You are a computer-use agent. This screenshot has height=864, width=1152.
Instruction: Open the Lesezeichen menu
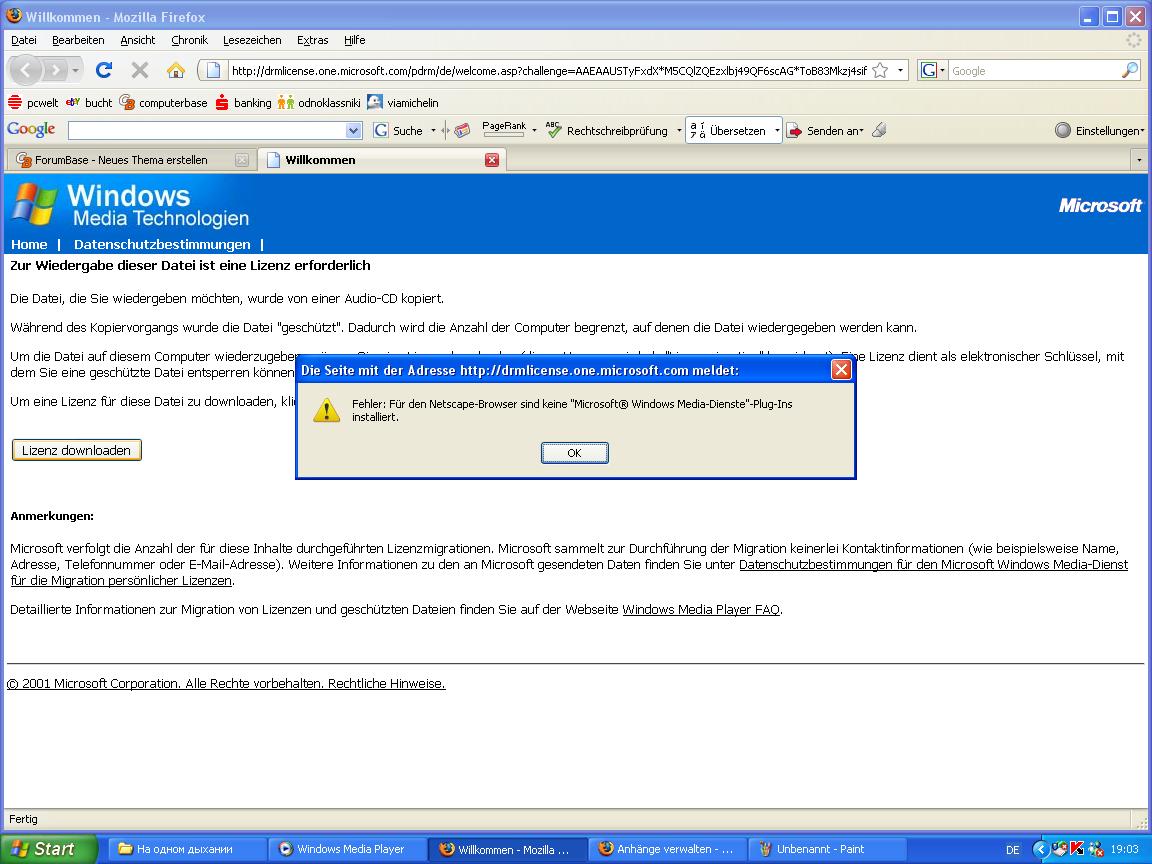(252, 40)
